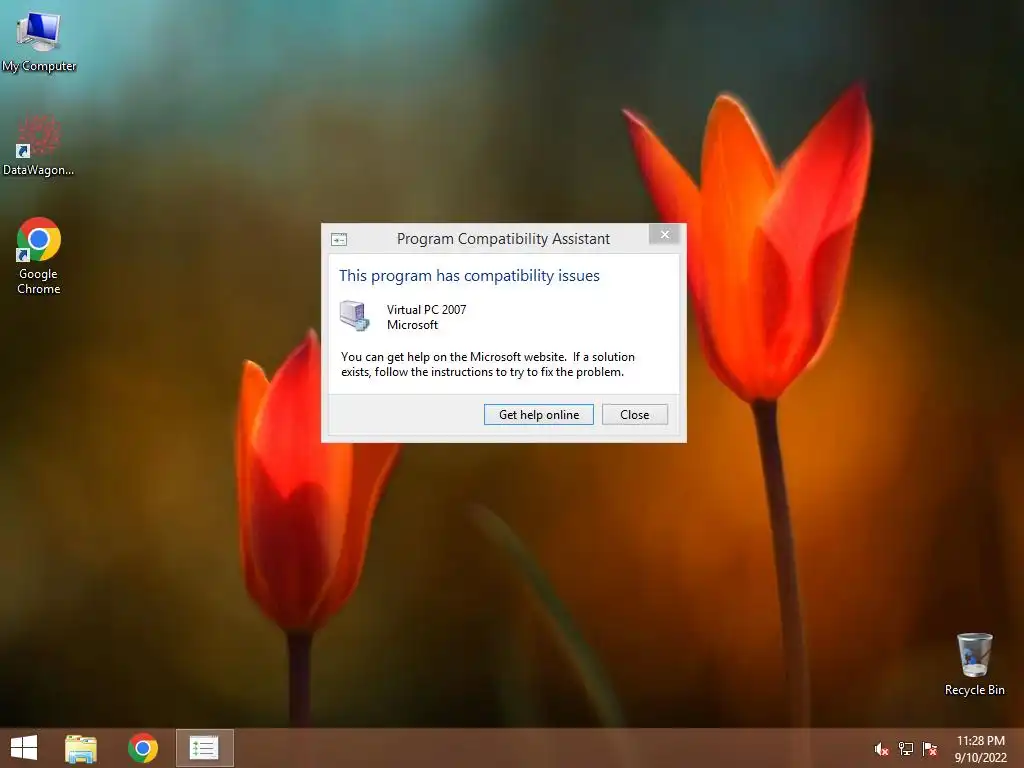
Task: Select the Google Chrome desktop shortcut
Action: pyautogui.click(x=39, y=256)
